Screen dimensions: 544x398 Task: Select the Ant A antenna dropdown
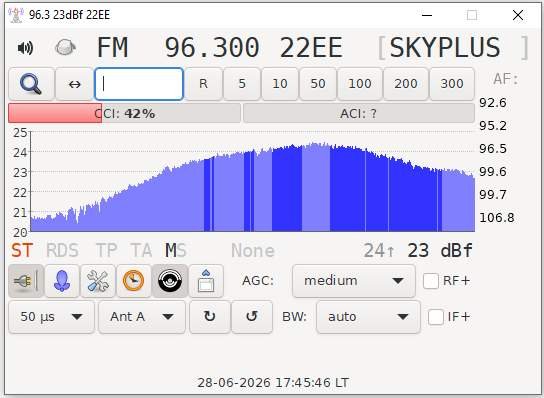click(x=142, y=317)
